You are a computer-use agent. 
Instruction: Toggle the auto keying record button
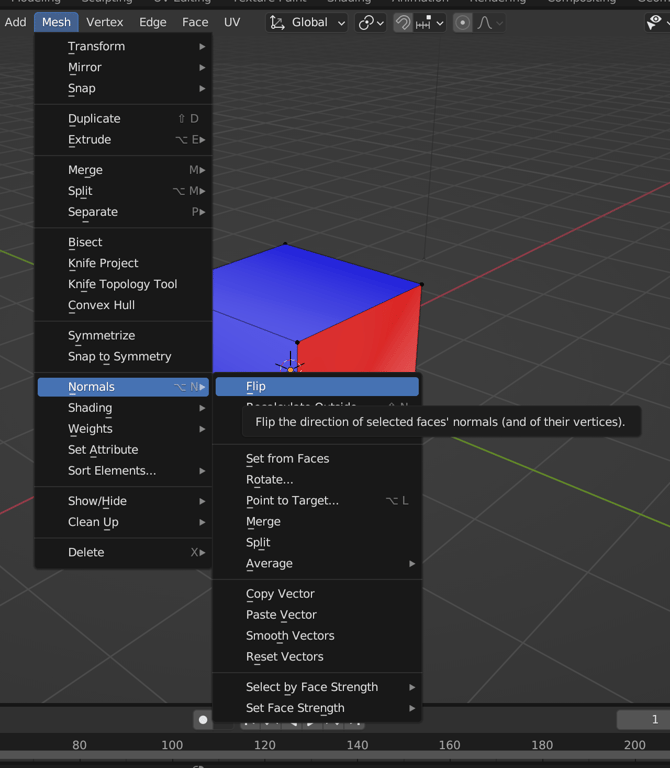click(x=203, y=719)
